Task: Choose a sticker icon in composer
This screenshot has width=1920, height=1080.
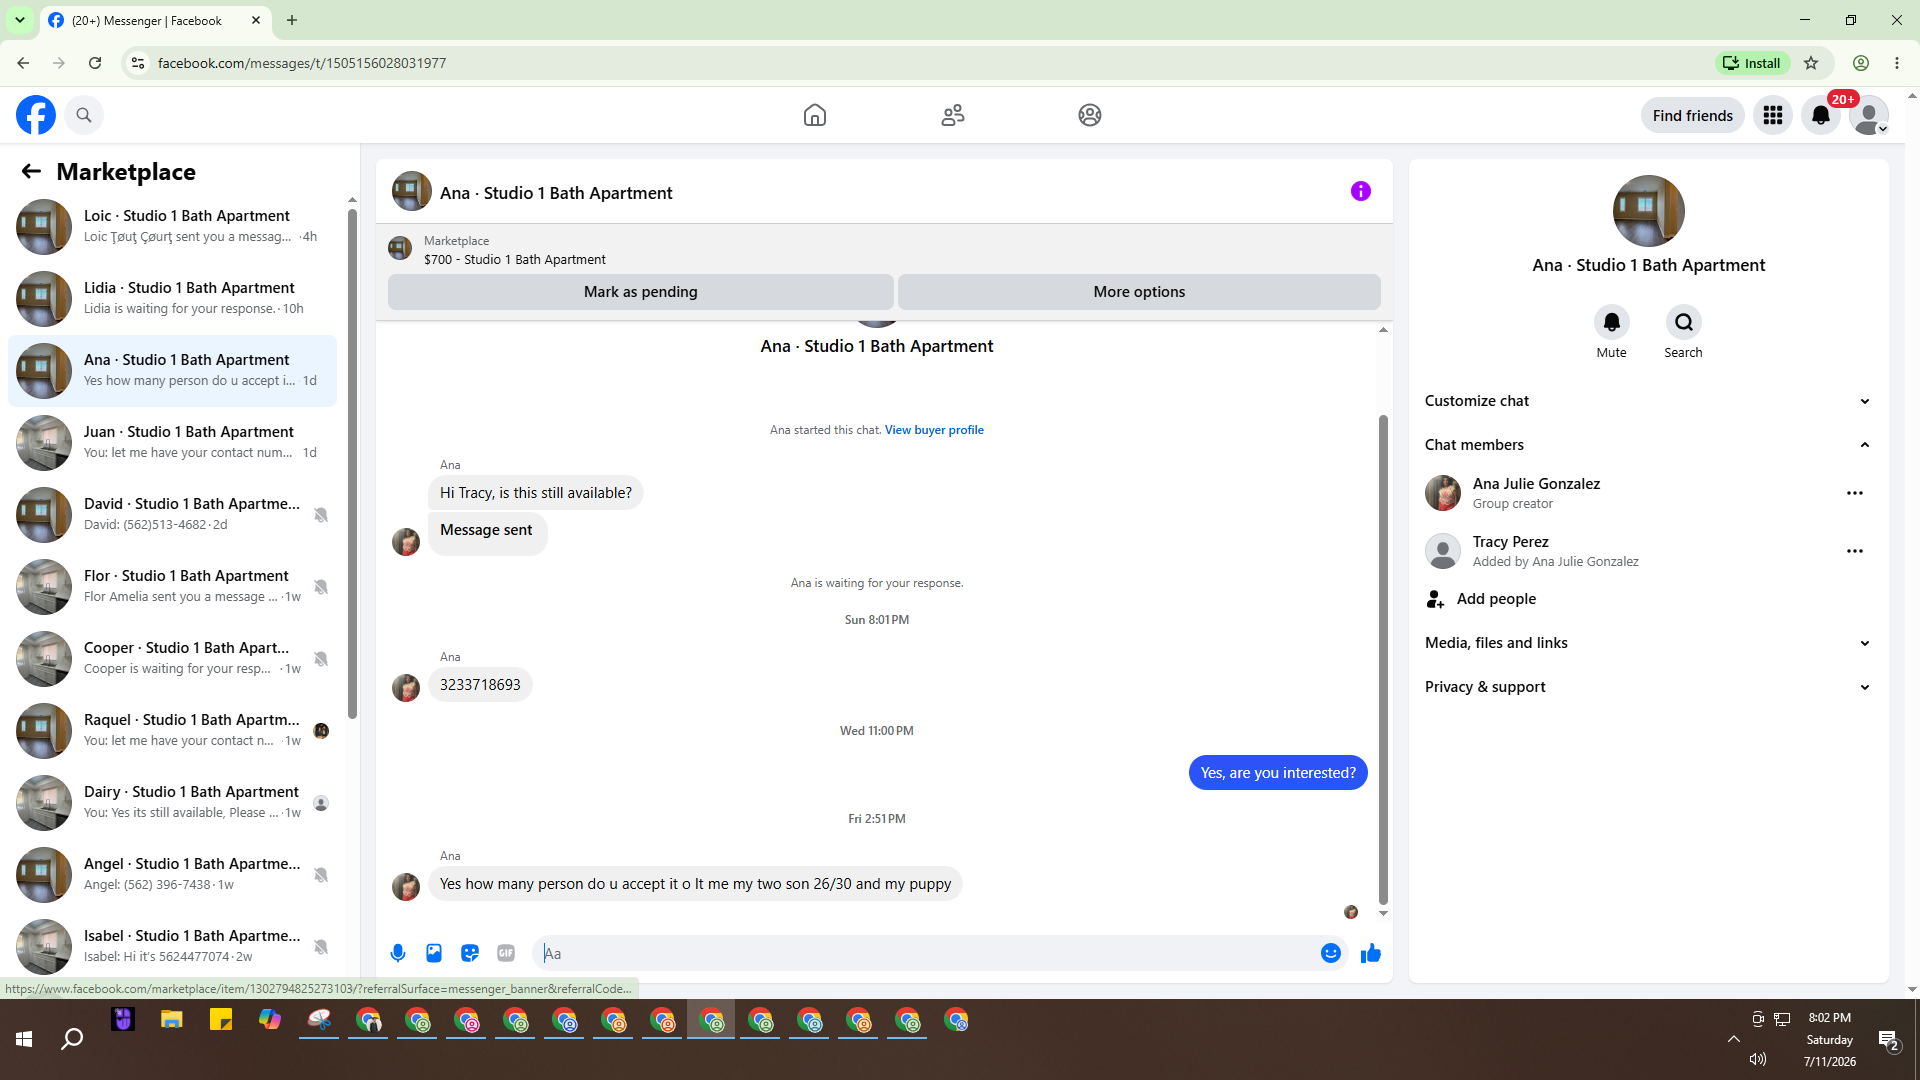Action: pos(470,953)
